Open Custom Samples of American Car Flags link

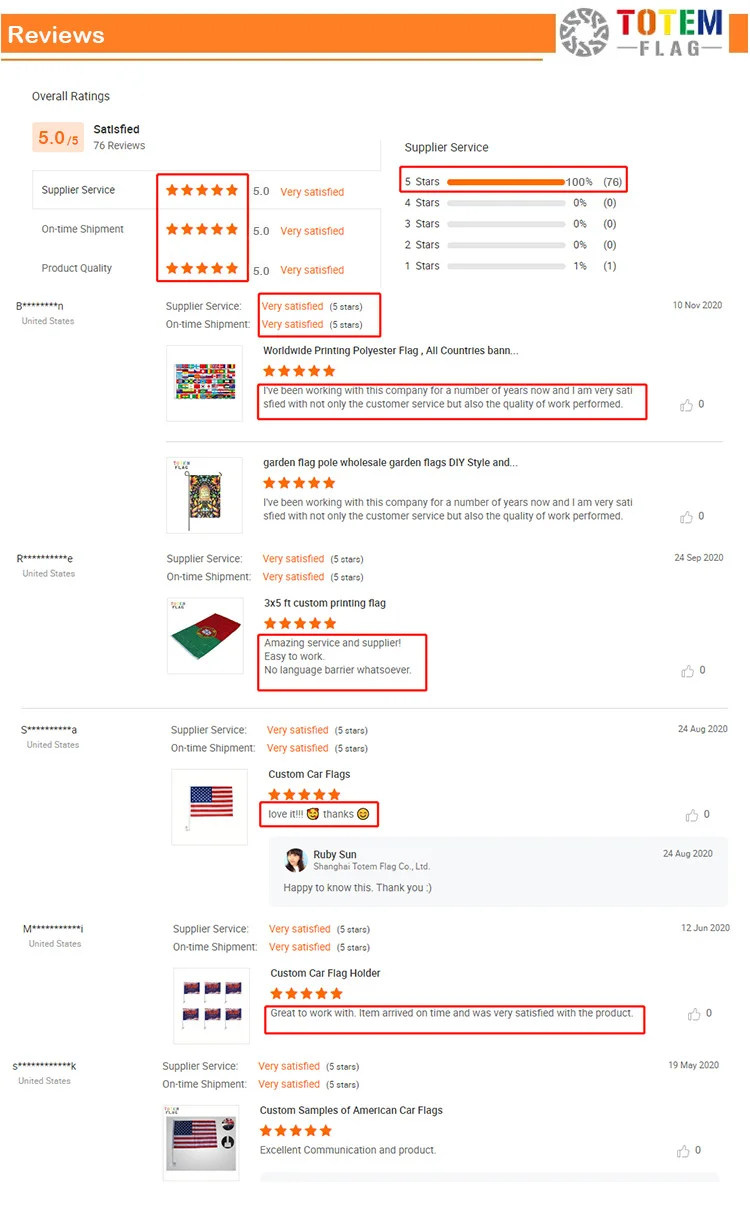351,1110
